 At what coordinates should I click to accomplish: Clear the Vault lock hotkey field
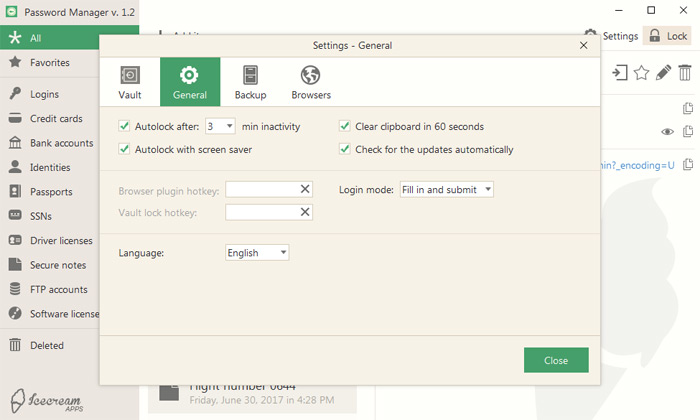[x=306, y=212]
